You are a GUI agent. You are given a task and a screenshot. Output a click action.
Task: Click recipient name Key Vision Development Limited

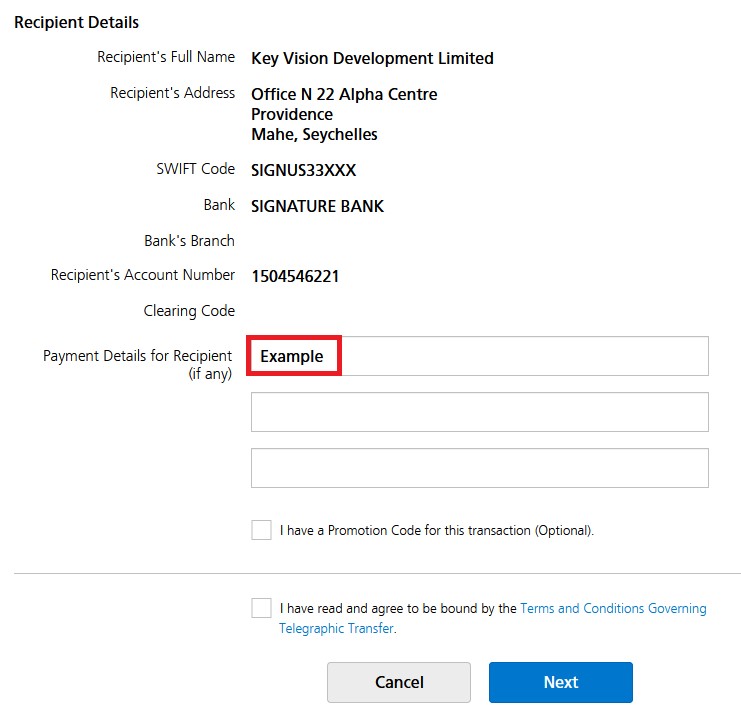[372, 58]
